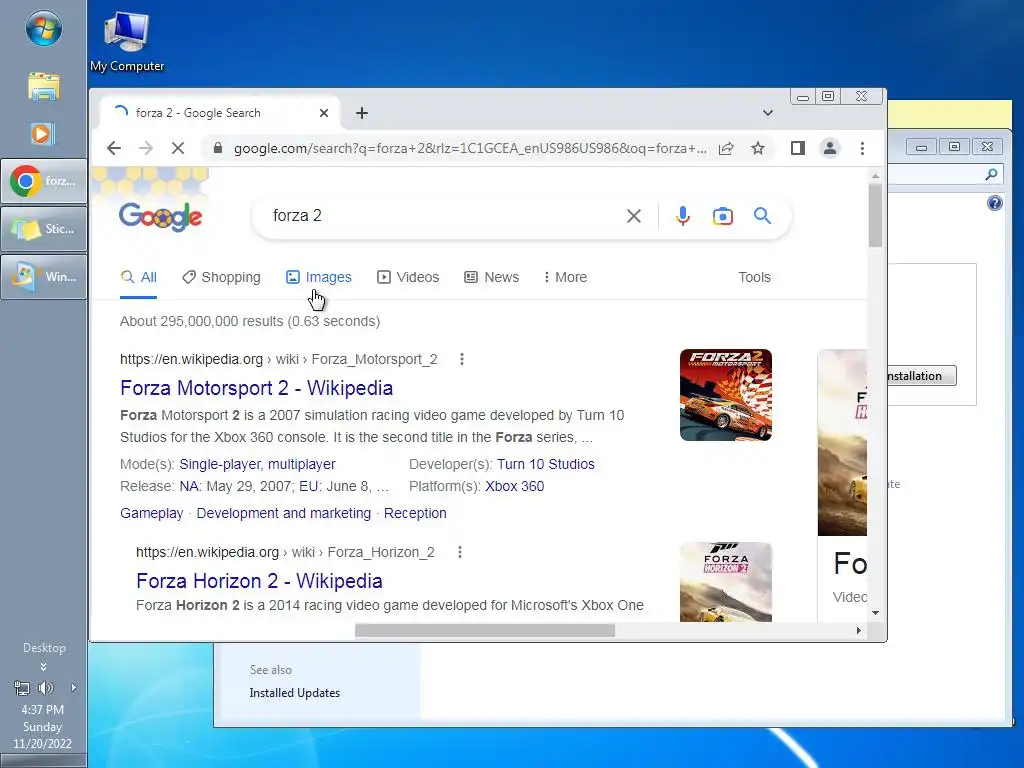
Task: Open the Reception section link
Action: coord(415,513)
